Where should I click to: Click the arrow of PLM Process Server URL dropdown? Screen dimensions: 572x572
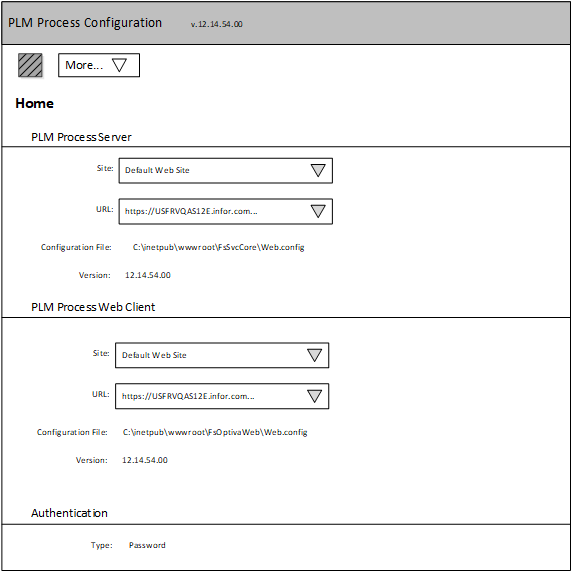(x=318, y=211)
